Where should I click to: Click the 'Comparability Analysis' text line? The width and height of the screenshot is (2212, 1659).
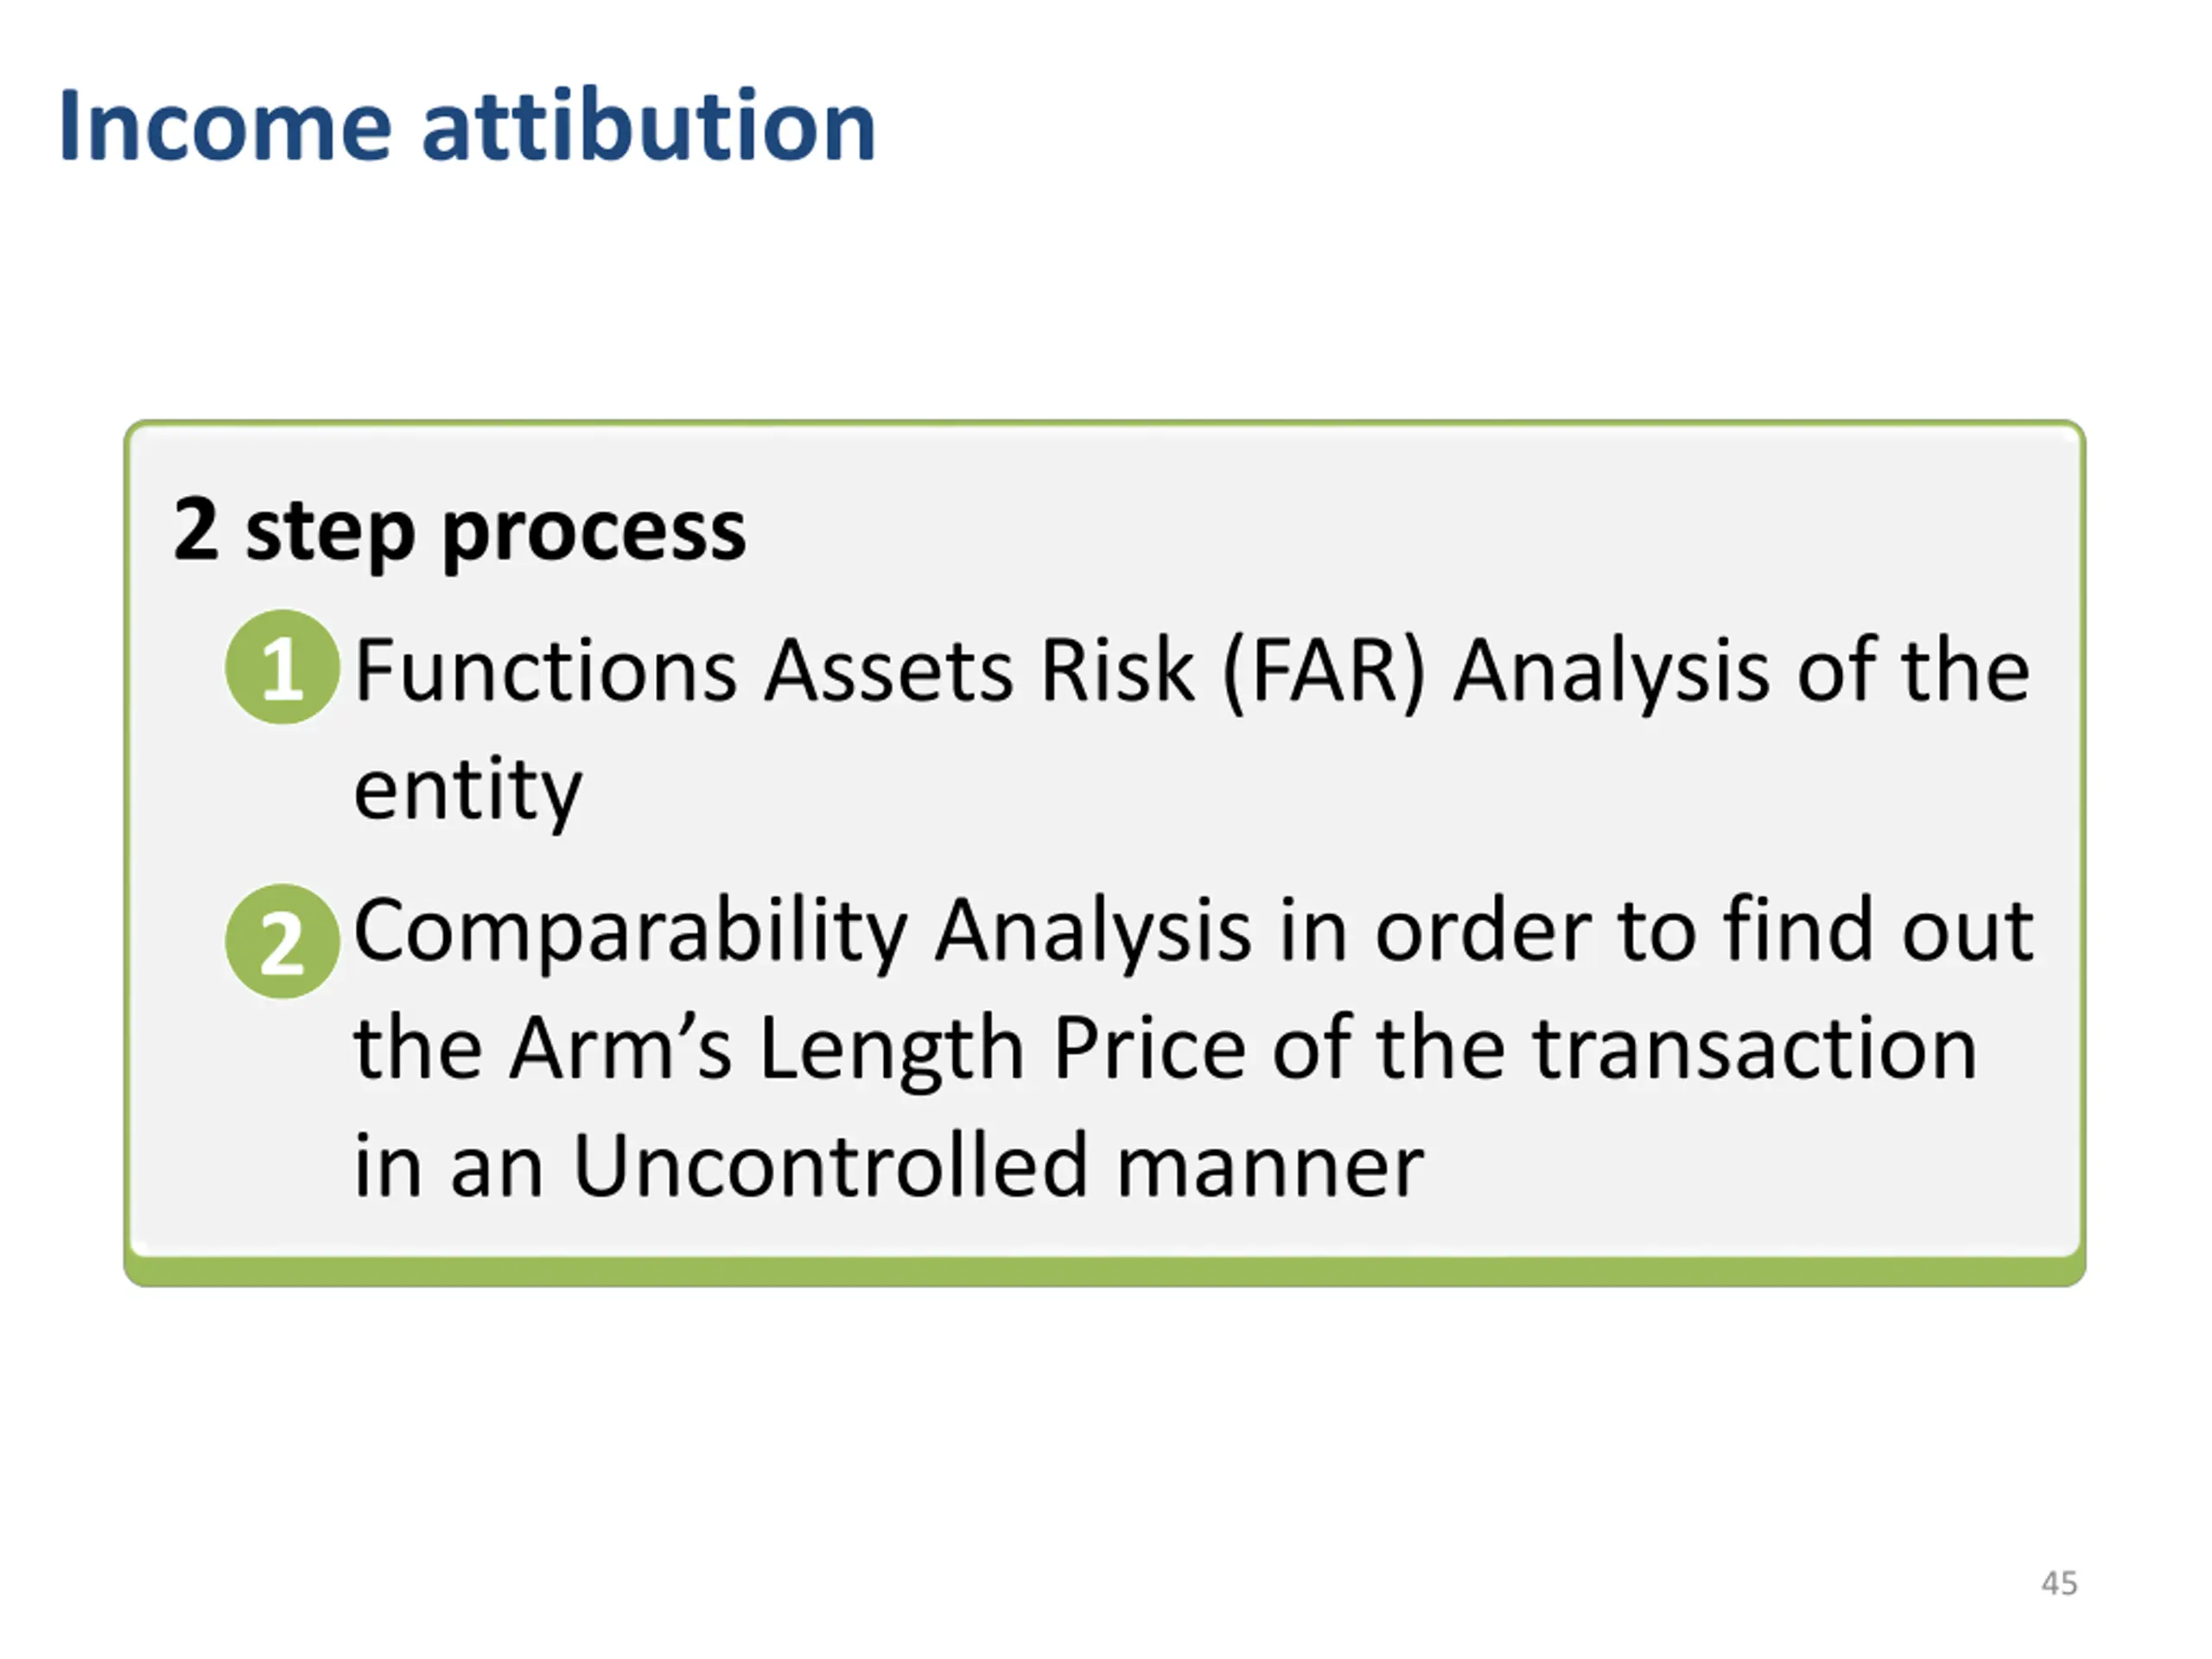pyautogui.click(x=1194, y=932)
